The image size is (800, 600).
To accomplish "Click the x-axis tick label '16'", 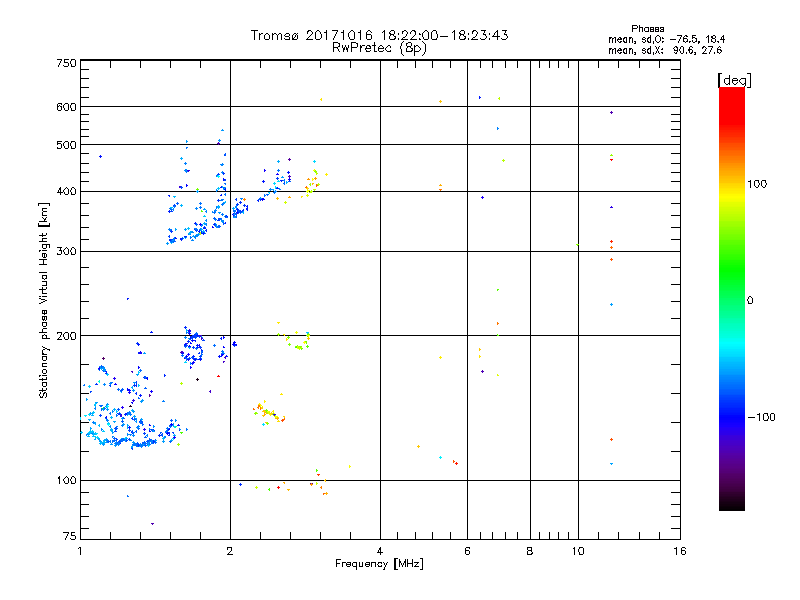I will [x=680, y=551].
